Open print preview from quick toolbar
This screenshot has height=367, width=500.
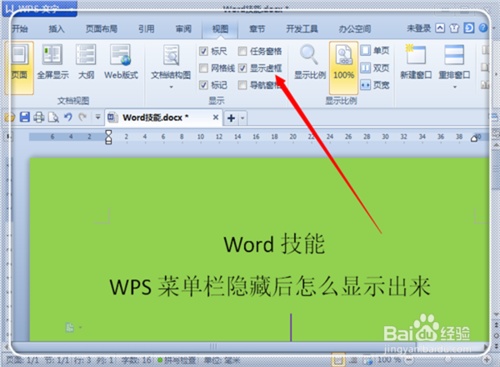click(x=53, y=117)
